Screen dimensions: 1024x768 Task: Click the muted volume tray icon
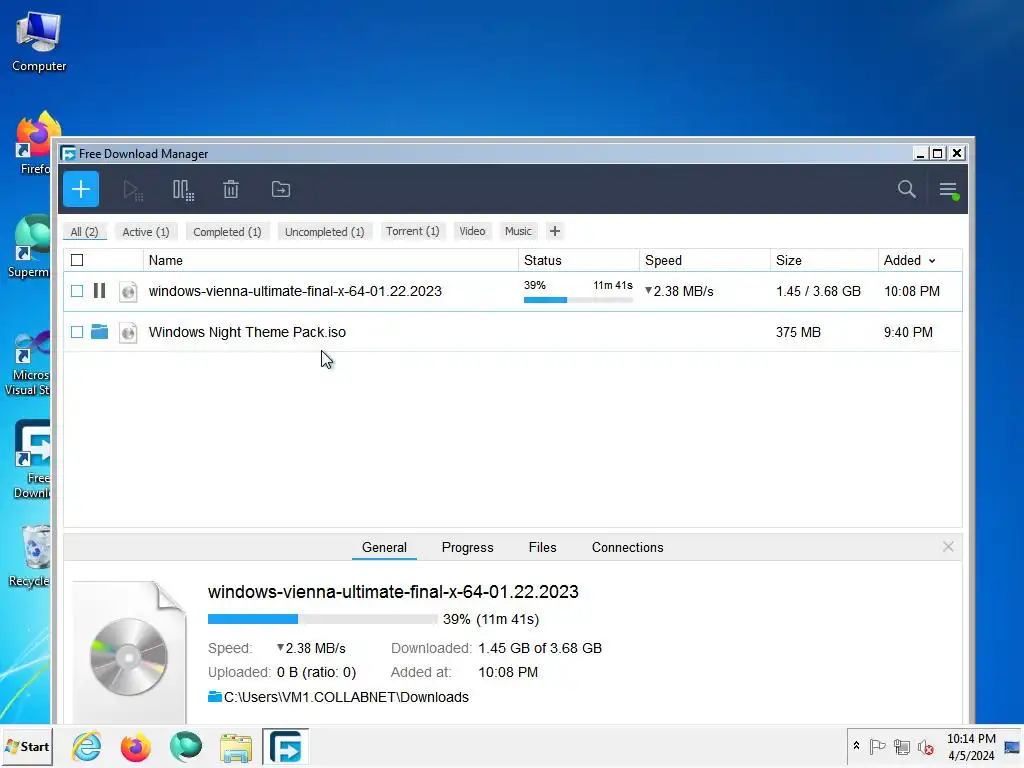point(926,747)
